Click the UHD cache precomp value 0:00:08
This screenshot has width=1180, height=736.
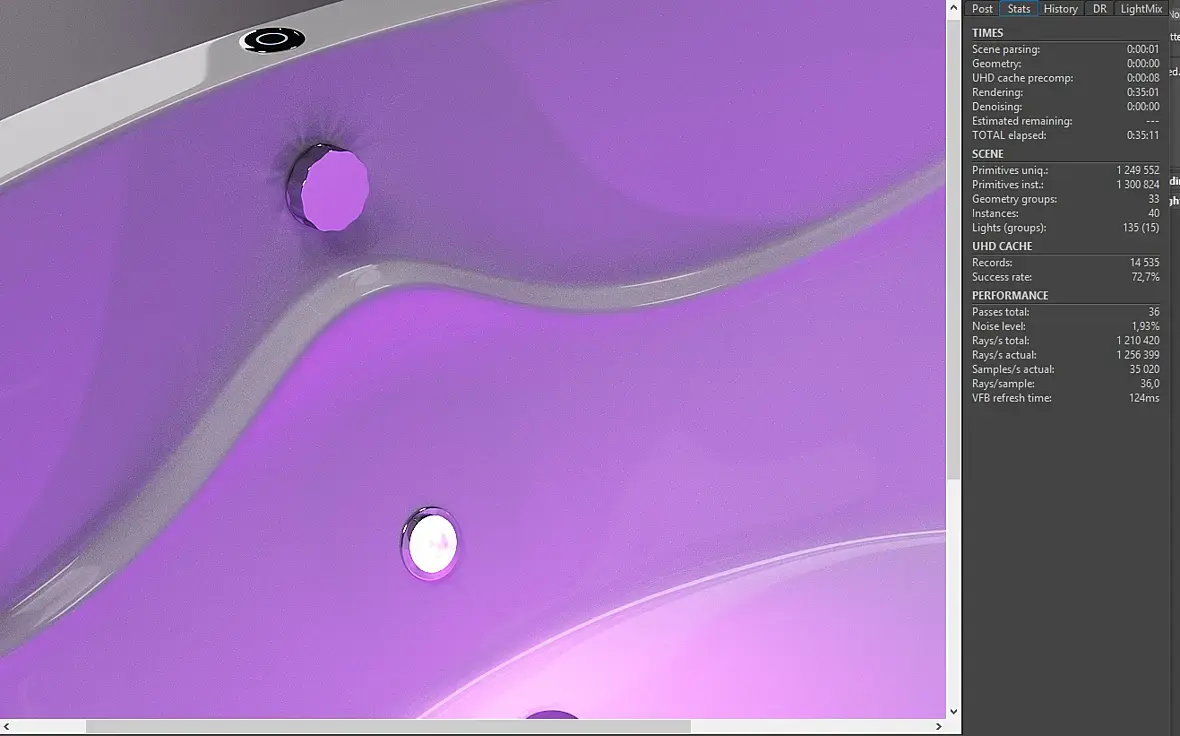(1142, 78)
